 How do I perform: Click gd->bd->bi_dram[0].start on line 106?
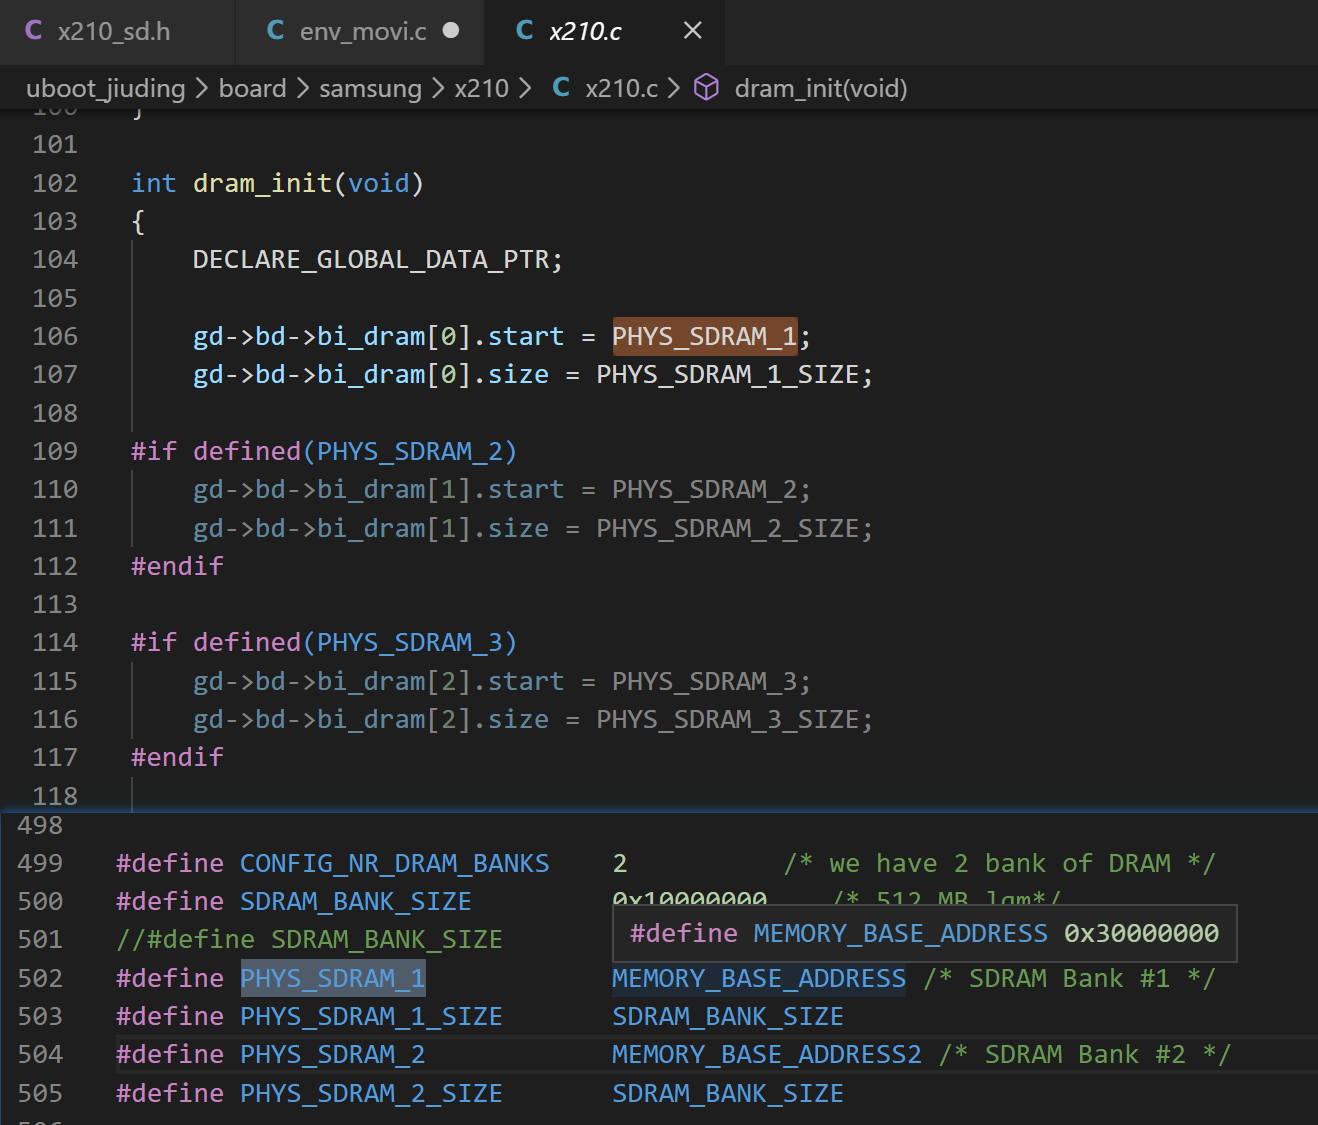pos(378,336)
